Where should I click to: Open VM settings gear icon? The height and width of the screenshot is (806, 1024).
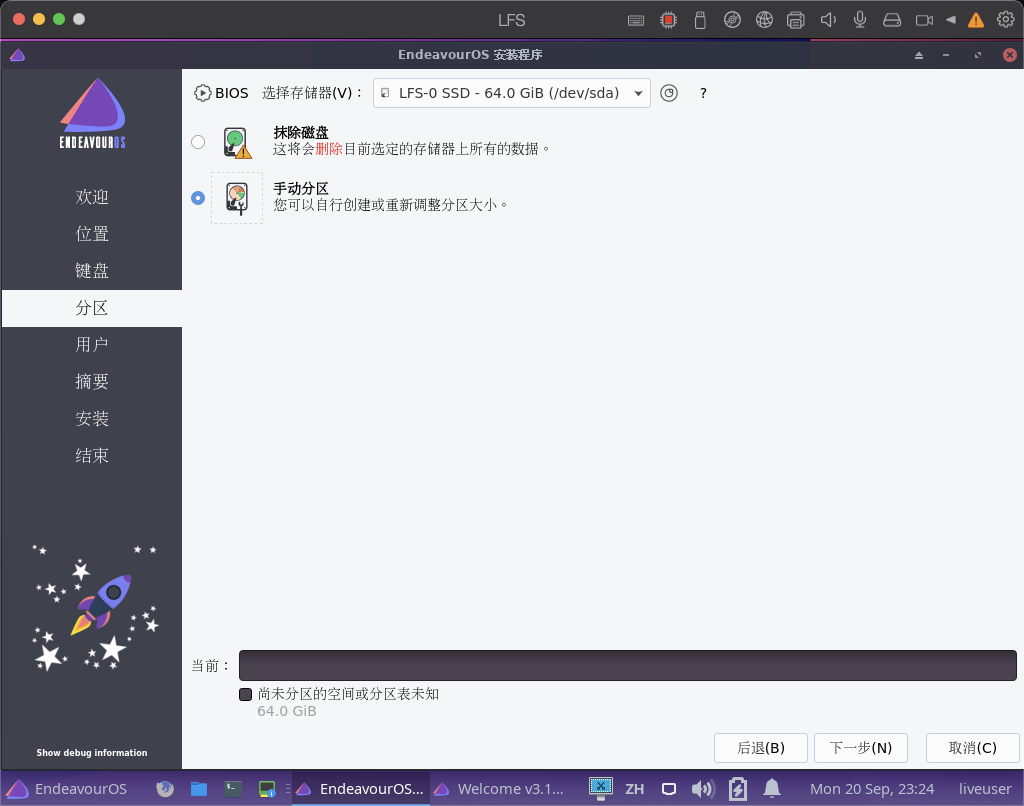point(1006,20)
